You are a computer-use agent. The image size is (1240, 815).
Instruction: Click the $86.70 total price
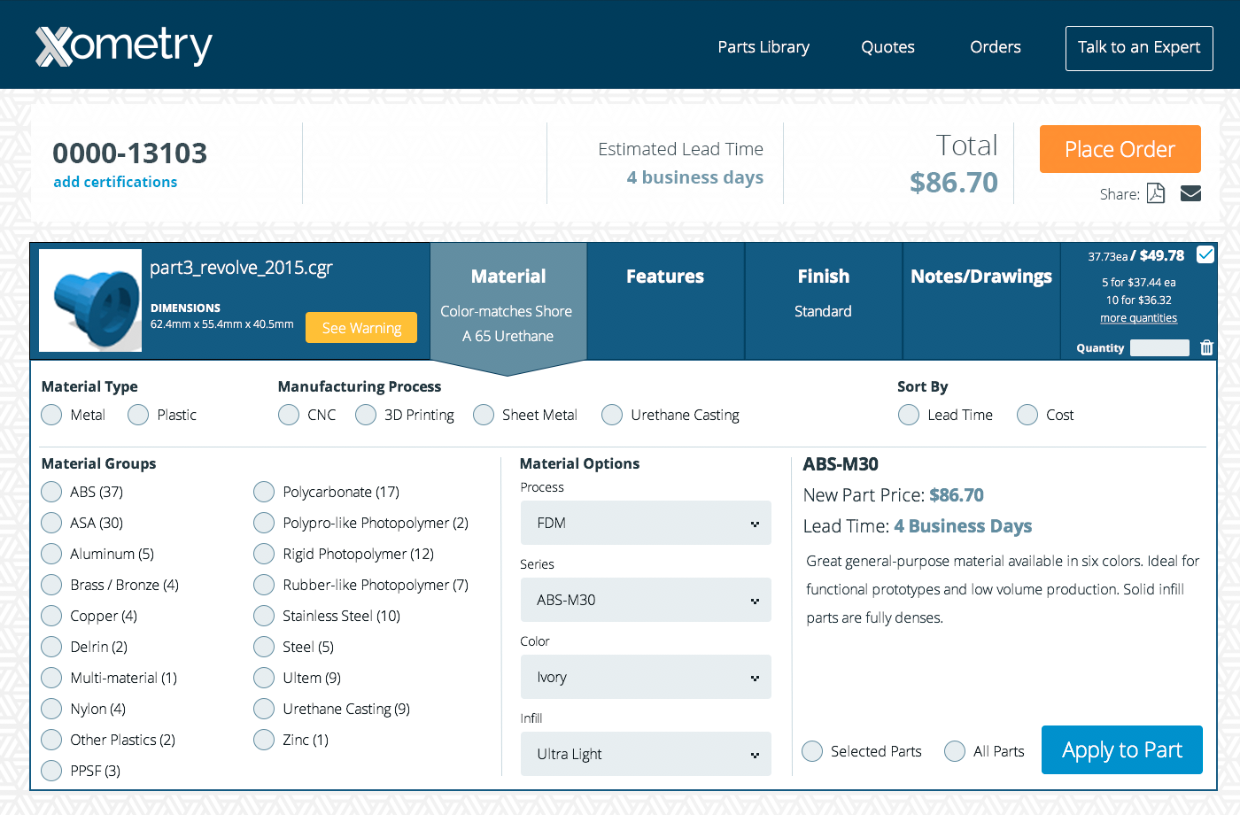pyautogui.click(x=954, y=182)
